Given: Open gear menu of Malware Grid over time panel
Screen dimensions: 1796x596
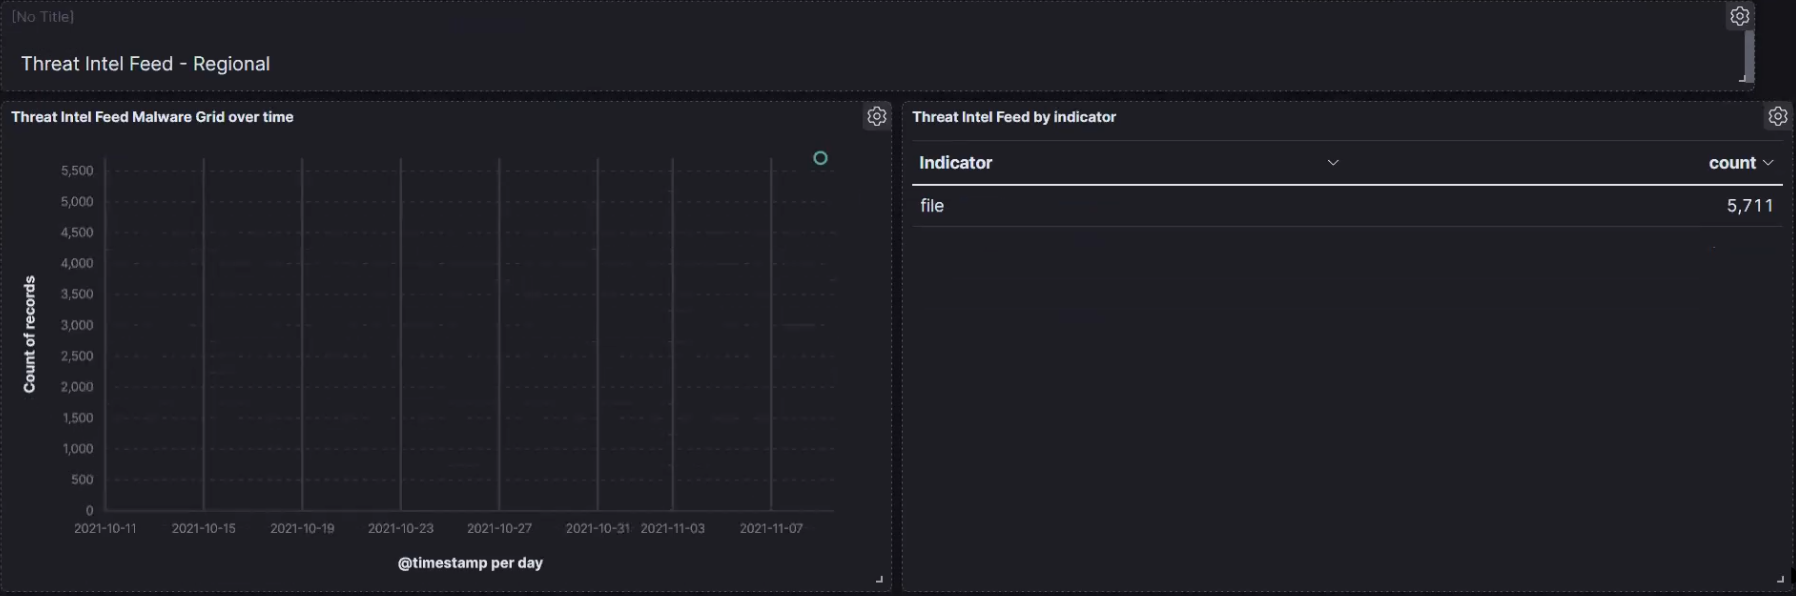Looking at the screenshot, I should (x=877, y=116).
